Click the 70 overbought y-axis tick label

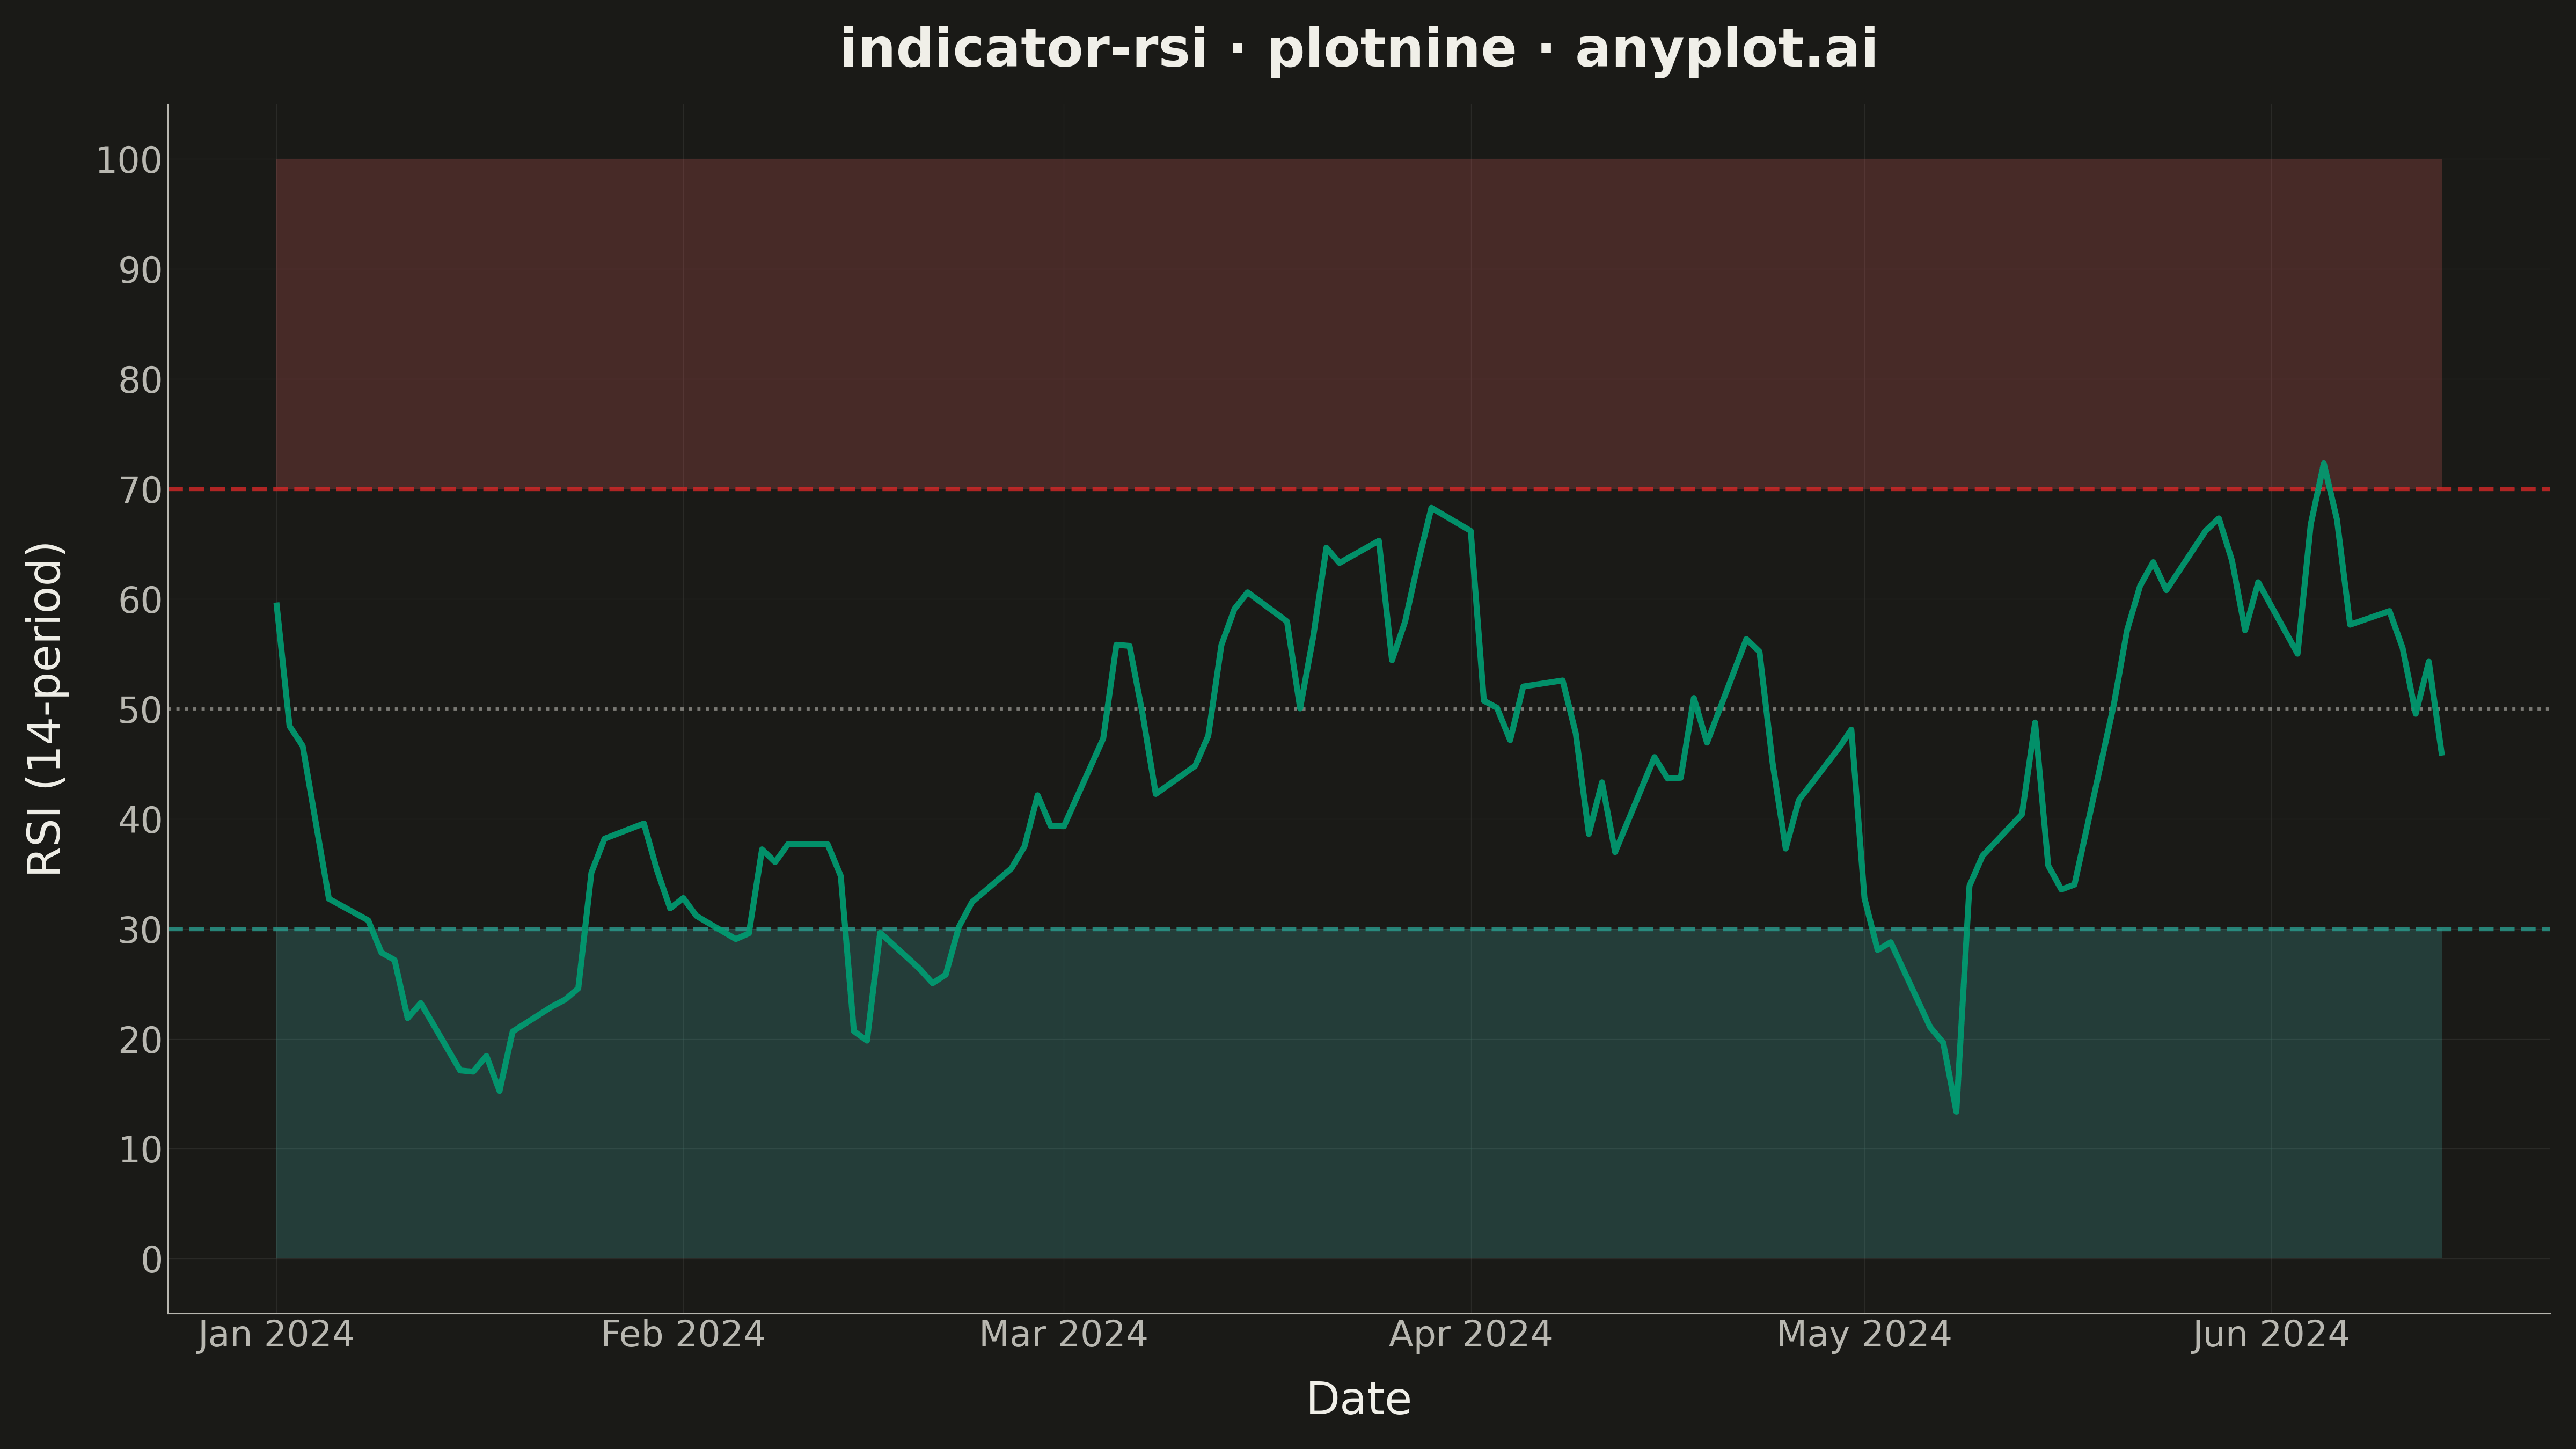140,490
